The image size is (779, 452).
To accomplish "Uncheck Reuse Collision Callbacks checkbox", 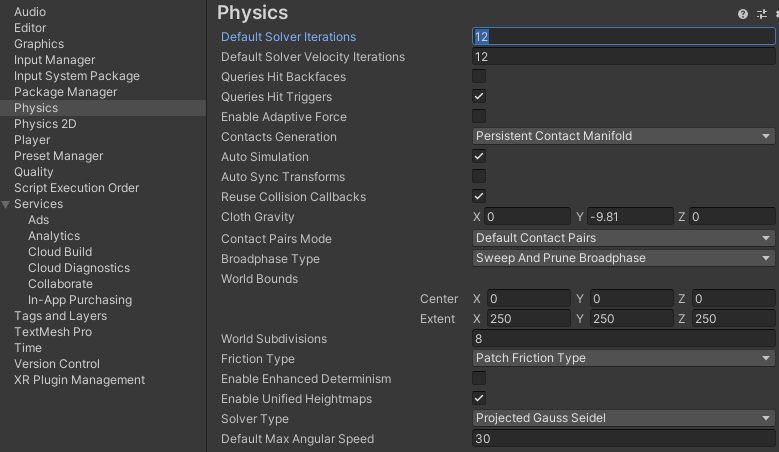I will (479, 196).
